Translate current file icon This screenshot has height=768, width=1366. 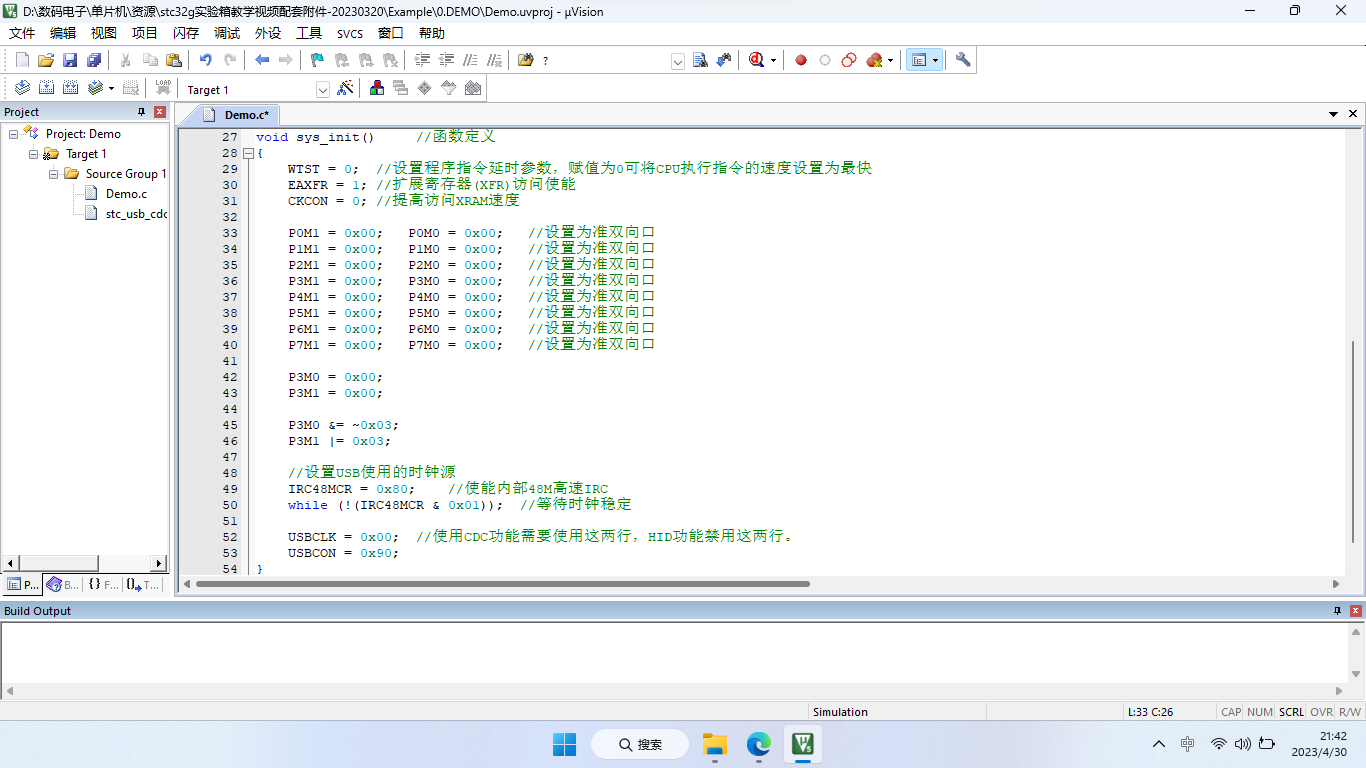tap(22, 88)
